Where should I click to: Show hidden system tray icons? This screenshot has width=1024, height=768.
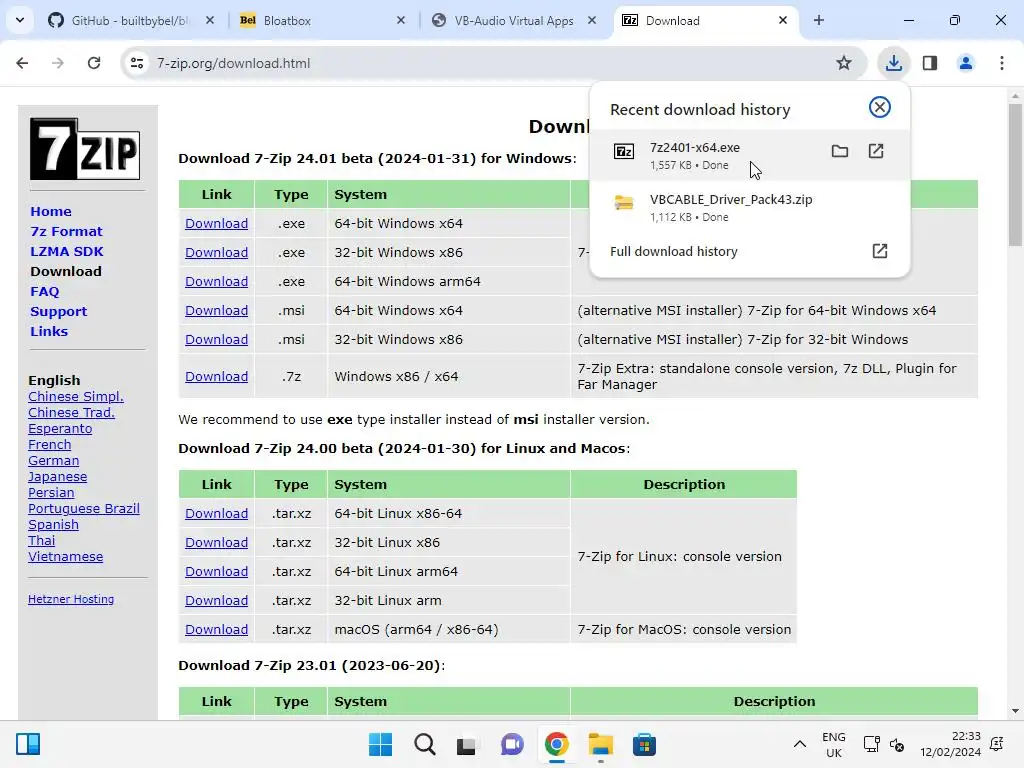click(x=799, y=744)
